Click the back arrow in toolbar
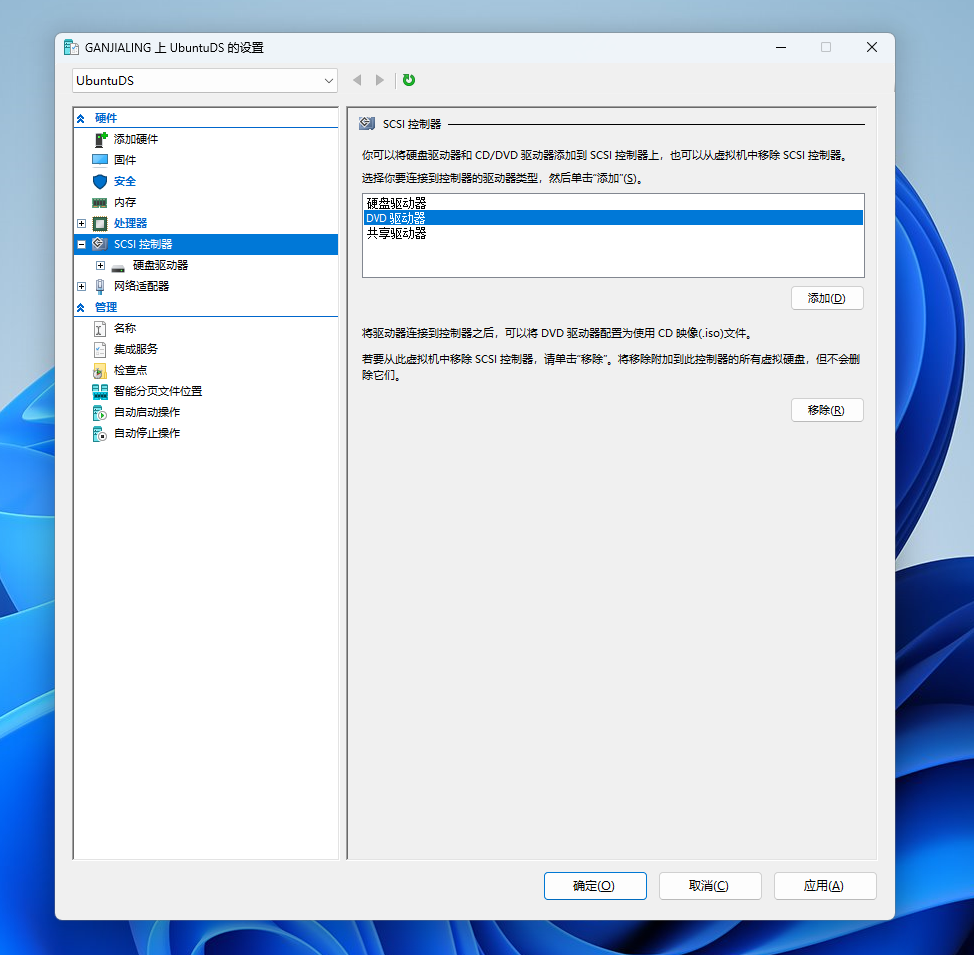The width and height of the screenshot is (974, 955). click(x=357, y=80)
